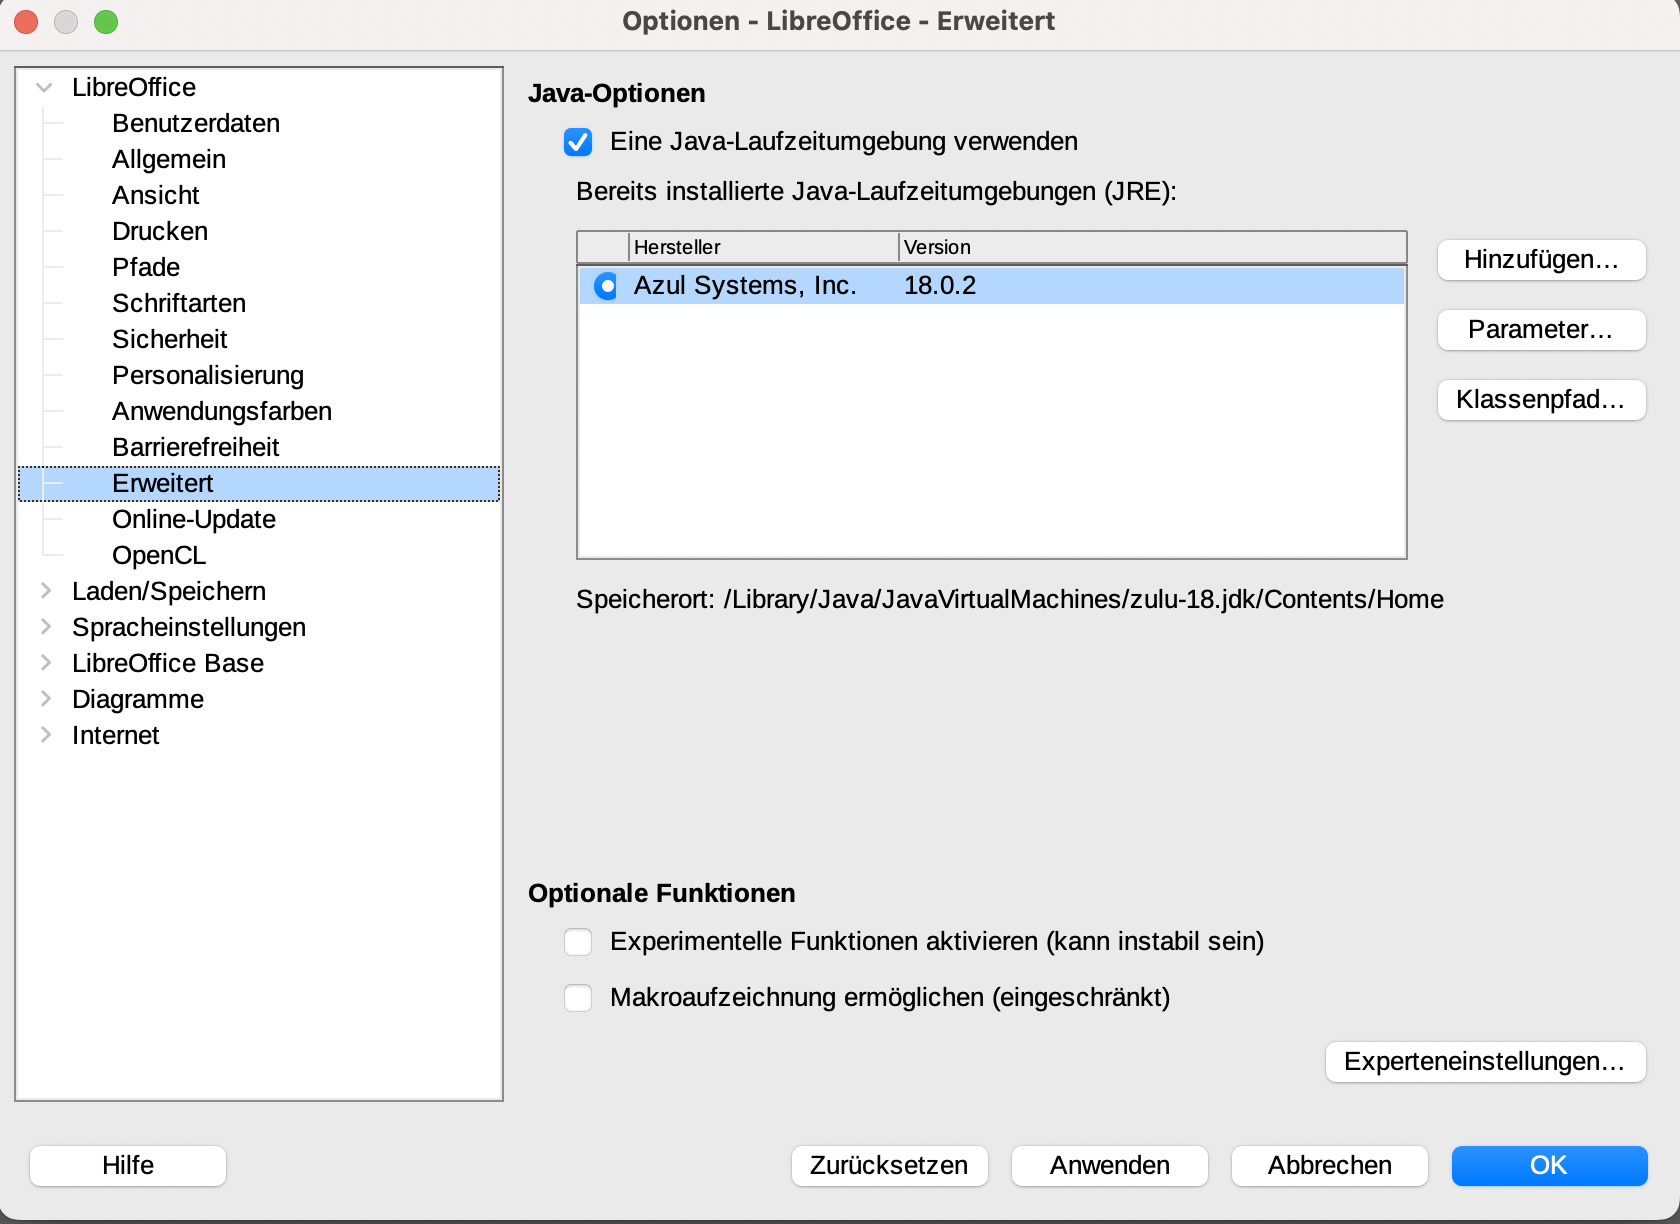Go to Ansicht options

[156, 195]
